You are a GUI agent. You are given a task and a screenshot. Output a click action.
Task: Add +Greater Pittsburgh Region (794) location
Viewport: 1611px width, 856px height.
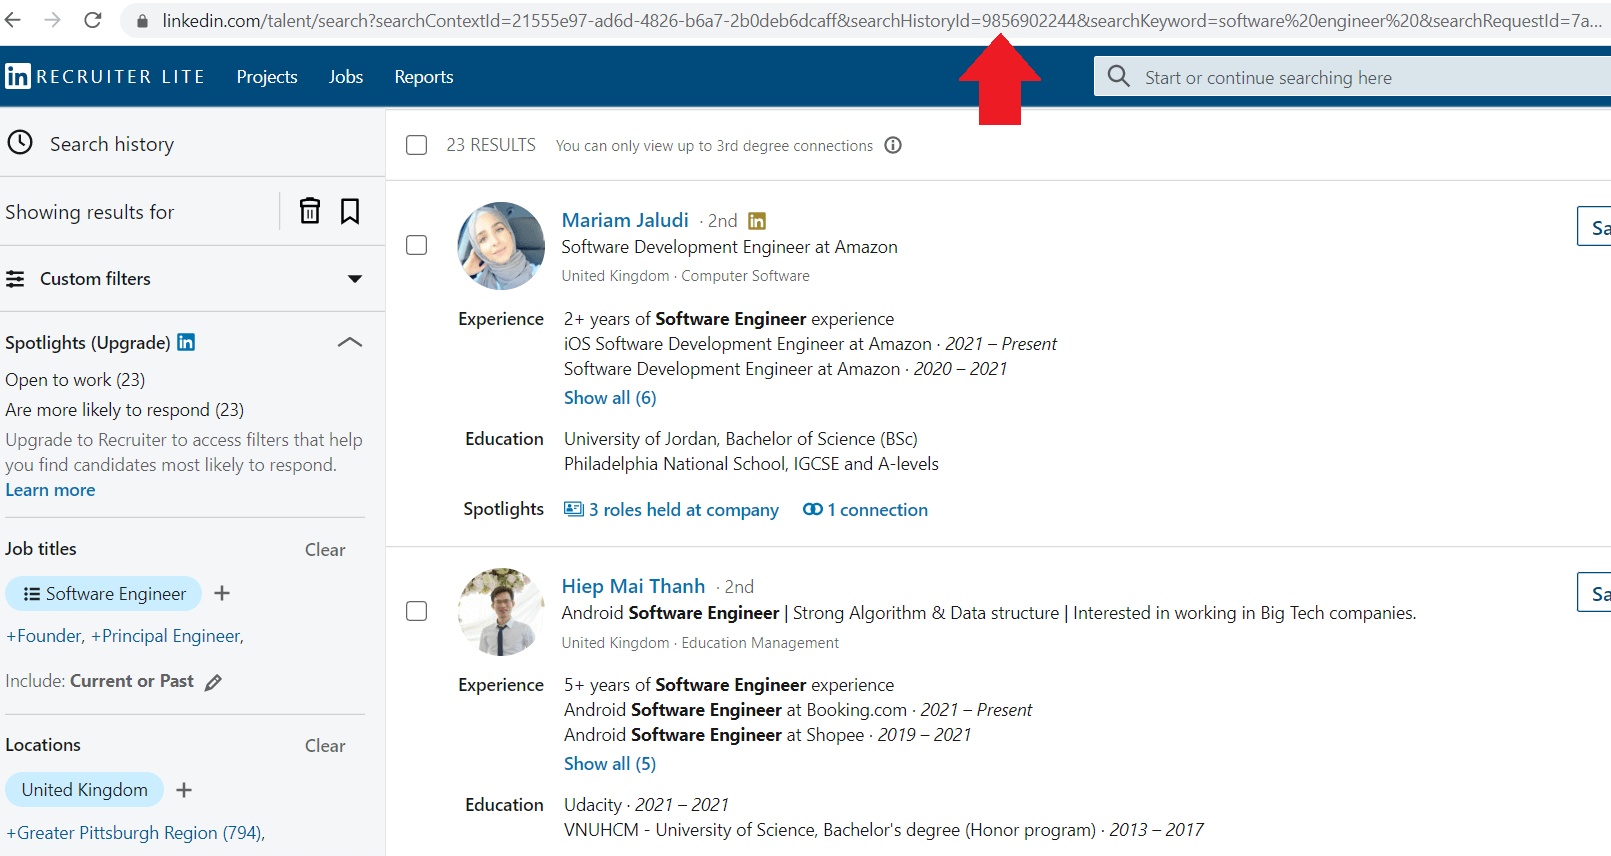tap(135, 833)
